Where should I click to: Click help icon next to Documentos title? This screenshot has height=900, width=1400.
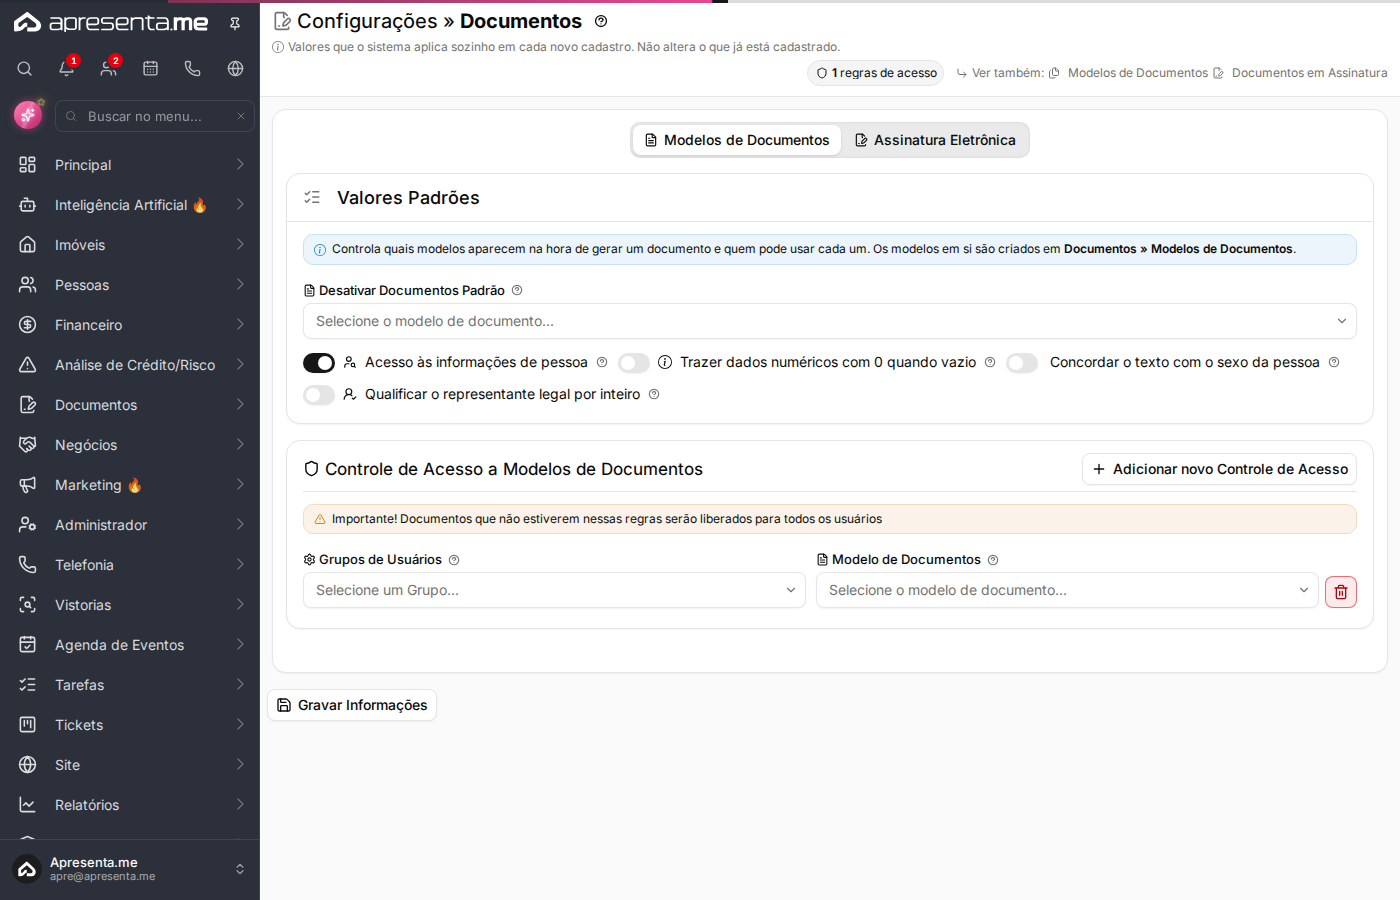[x=601, y=21]
